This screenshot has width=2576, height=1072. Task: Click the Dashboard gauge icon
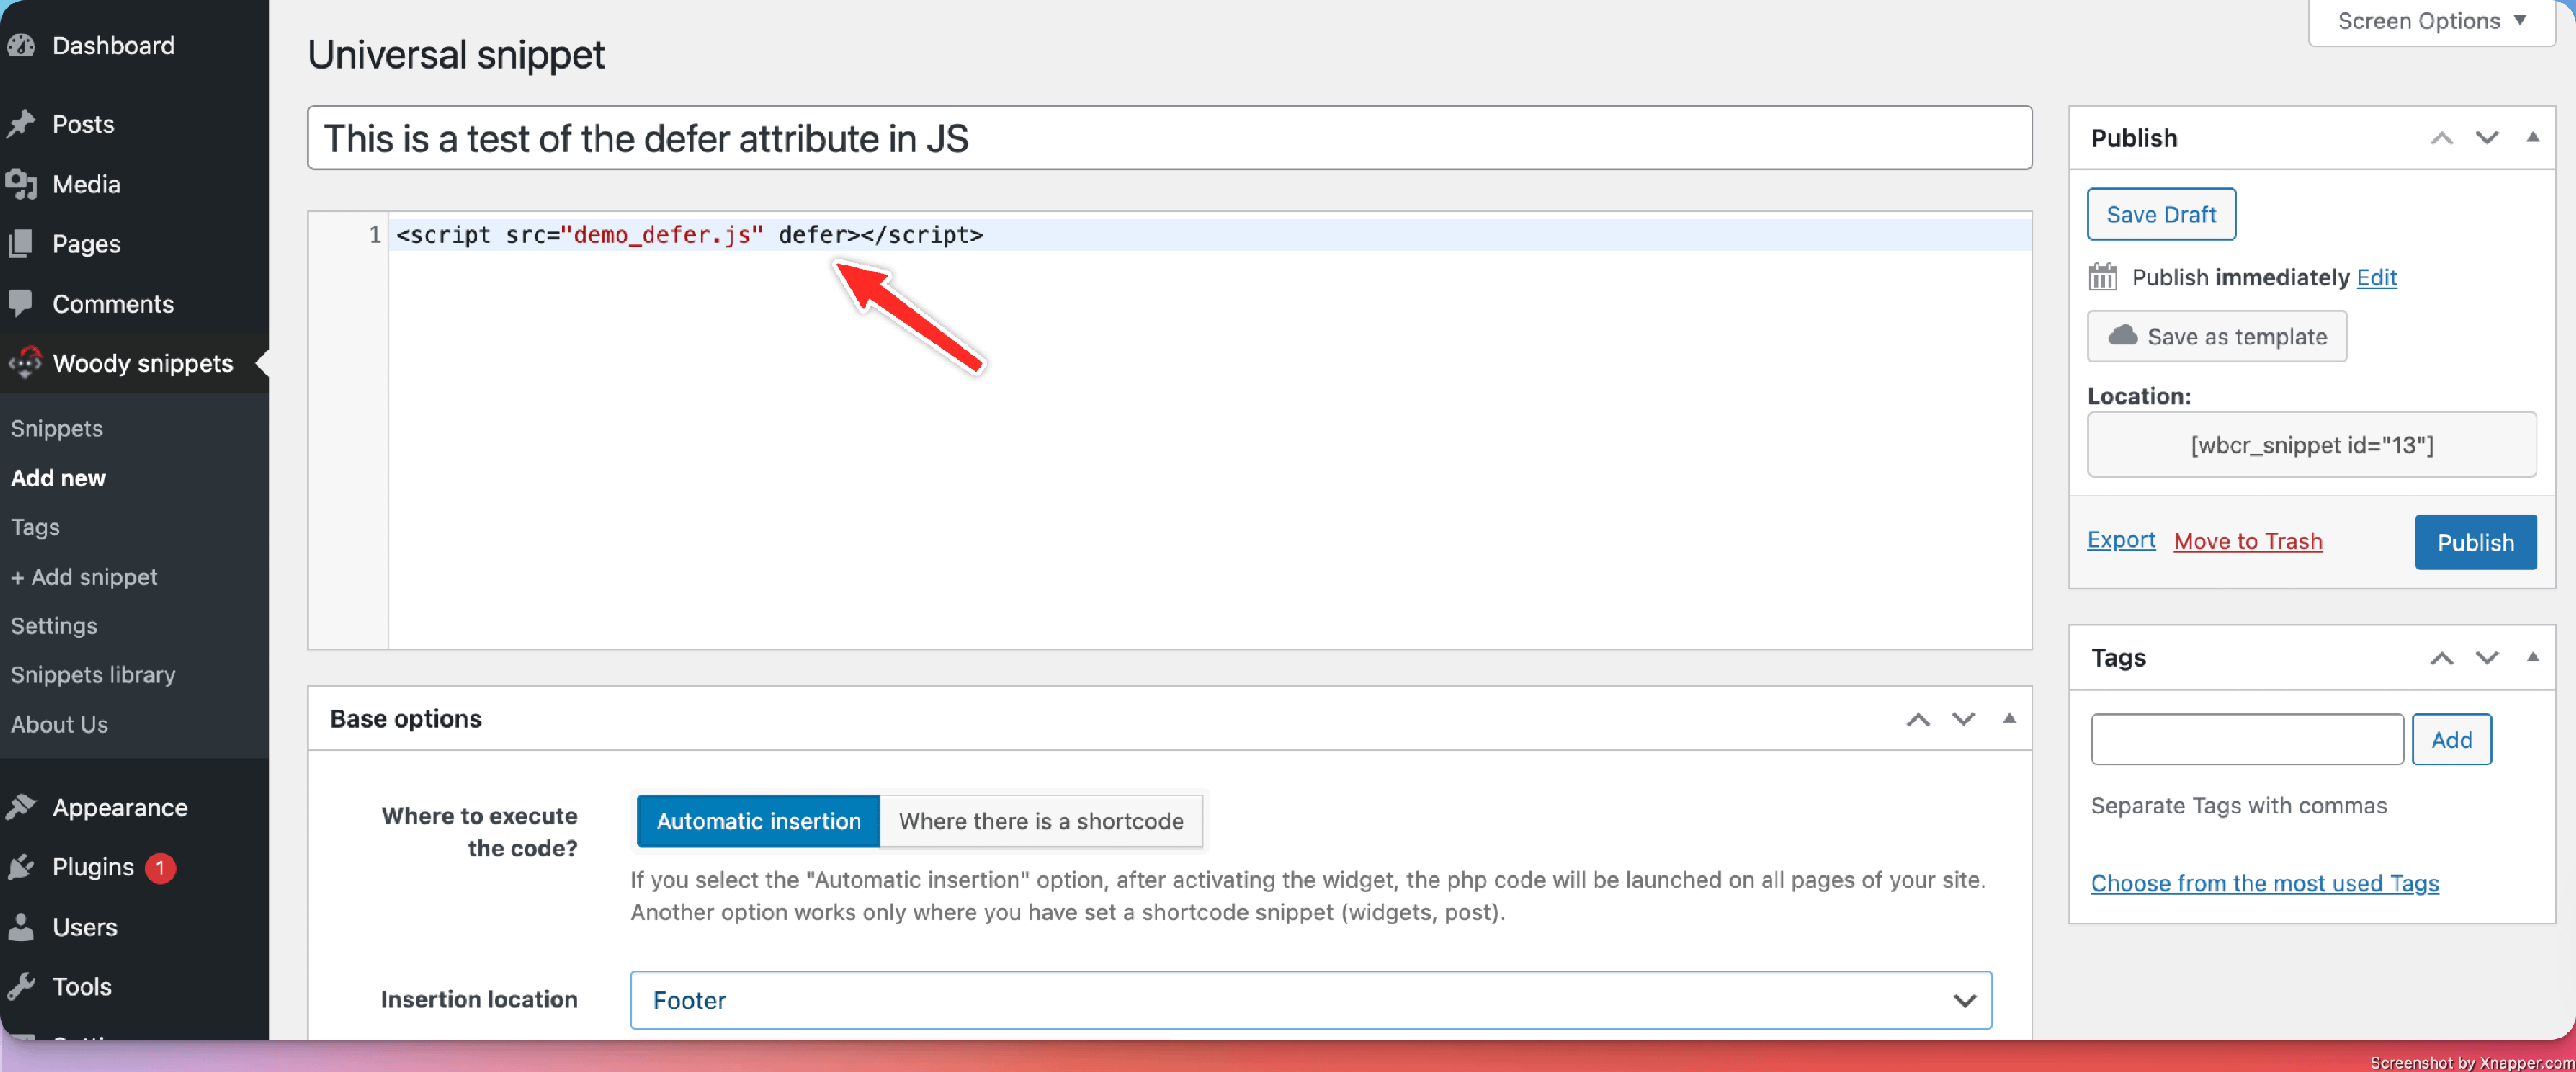click(21, 45)
